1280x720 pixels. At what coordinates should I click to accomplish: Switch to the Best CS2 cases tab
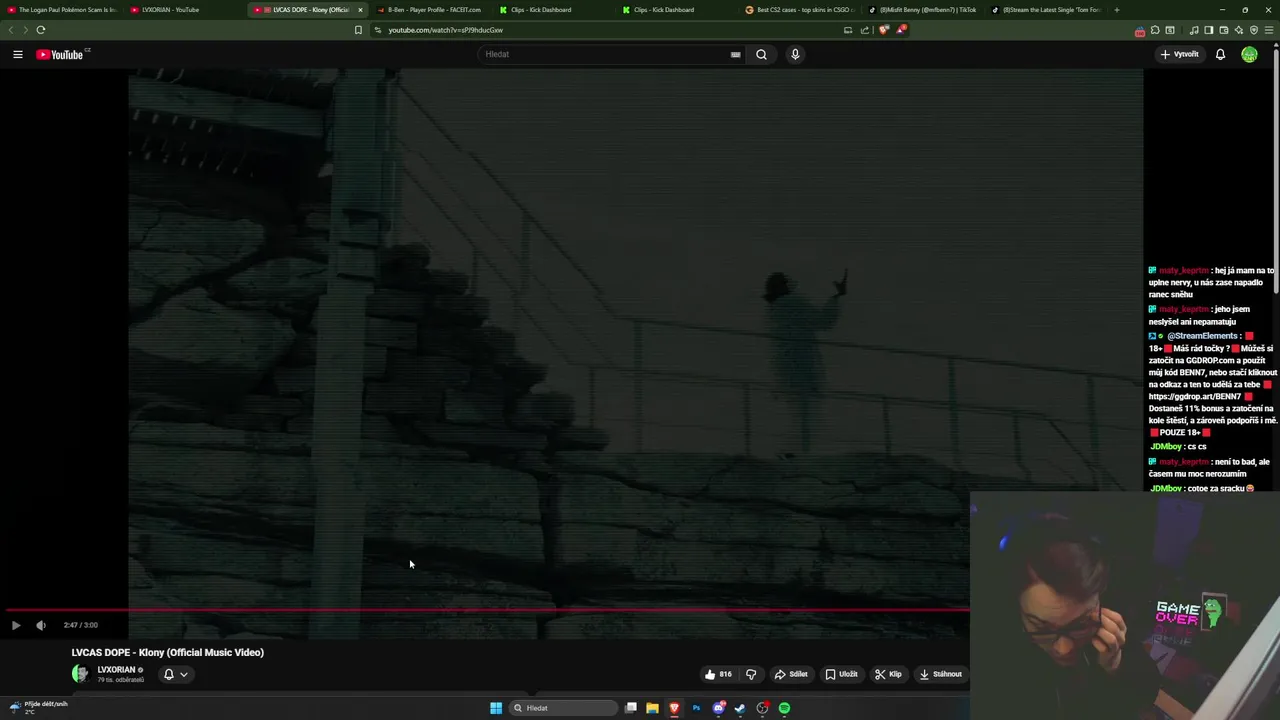coord(800,10)
